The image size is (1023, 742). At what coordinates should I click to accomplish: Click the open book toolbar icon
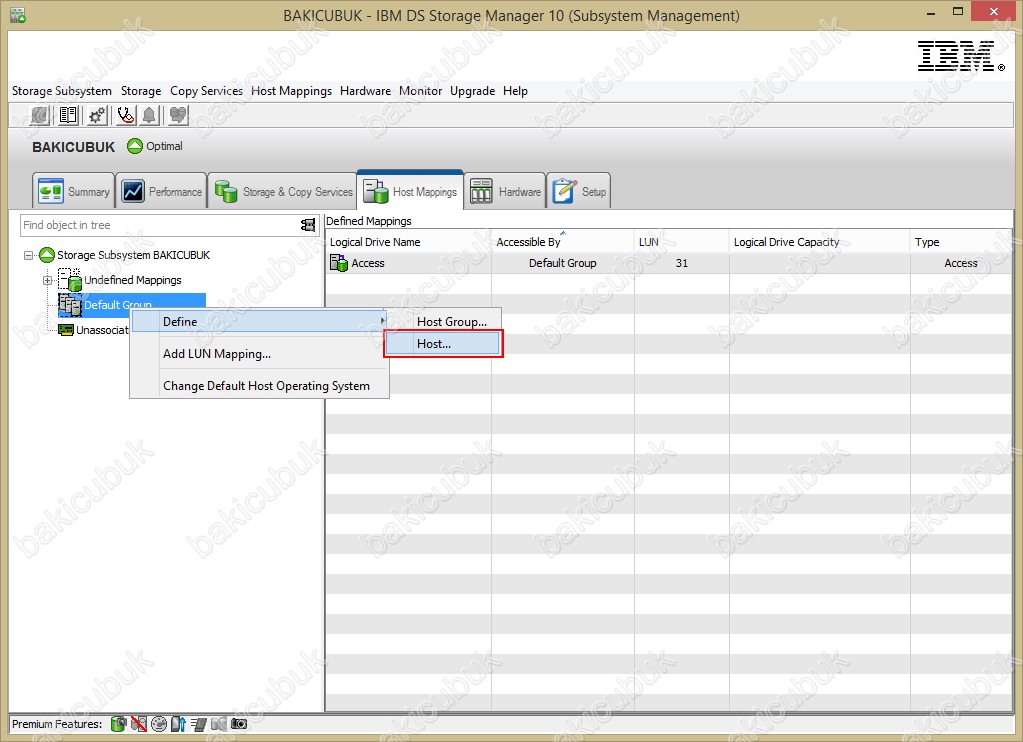point(68,116)
